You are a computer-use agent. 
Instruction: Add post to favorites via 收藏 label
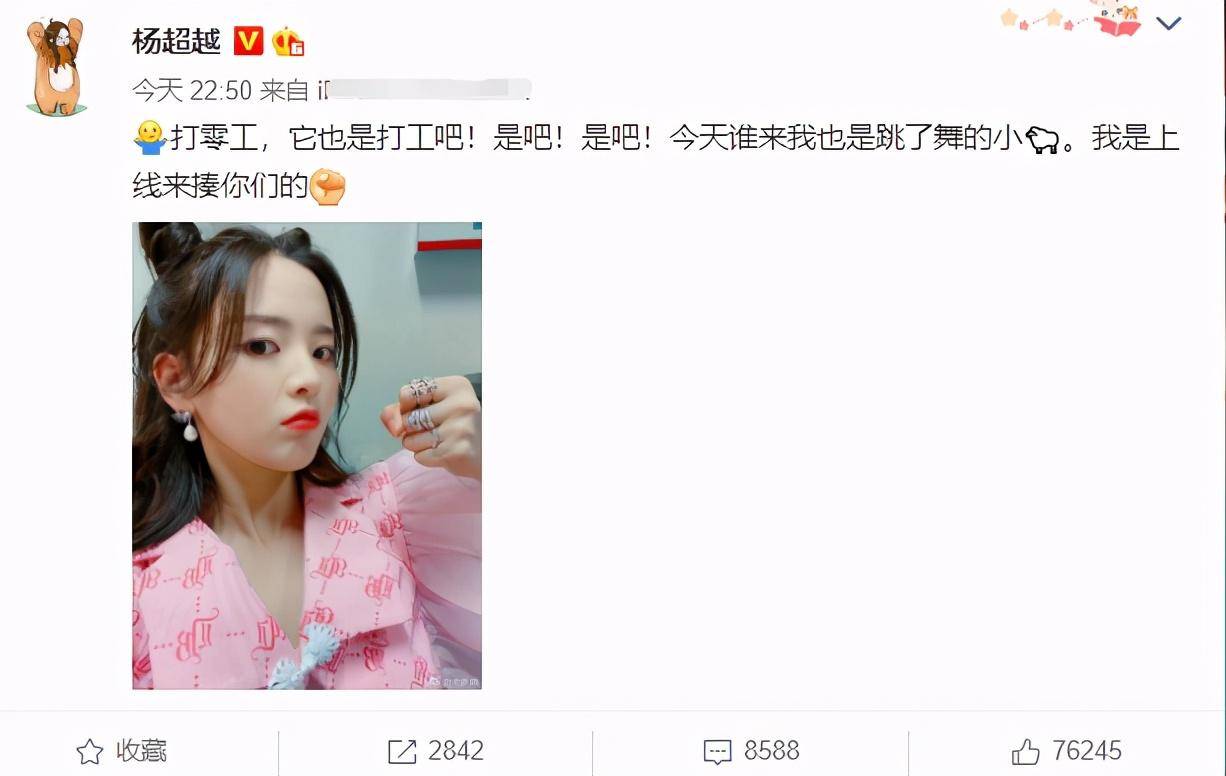click(141, 751)
